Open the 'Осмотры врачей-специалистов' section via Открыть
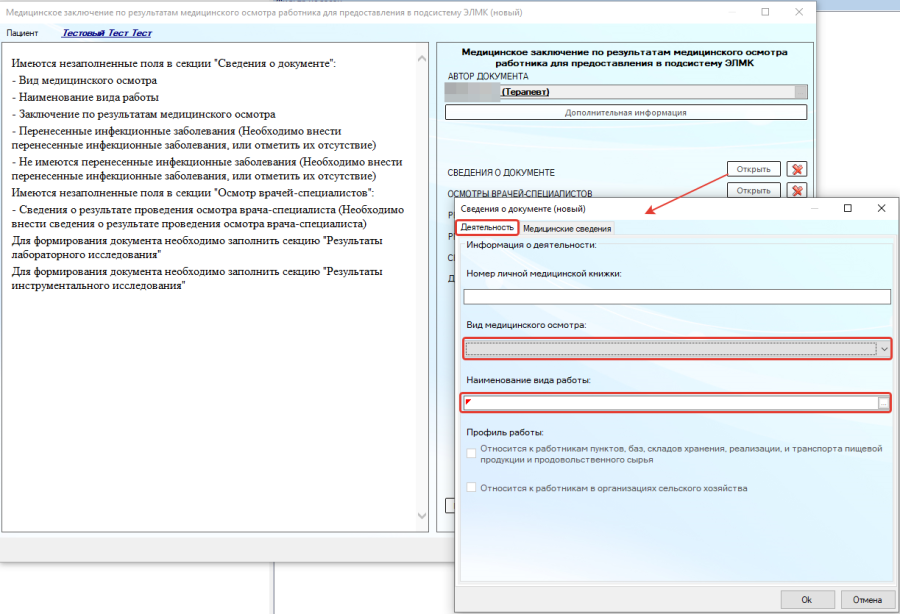Image resolution: width=900 pixels, height=614 pixels. coord(754,190)
